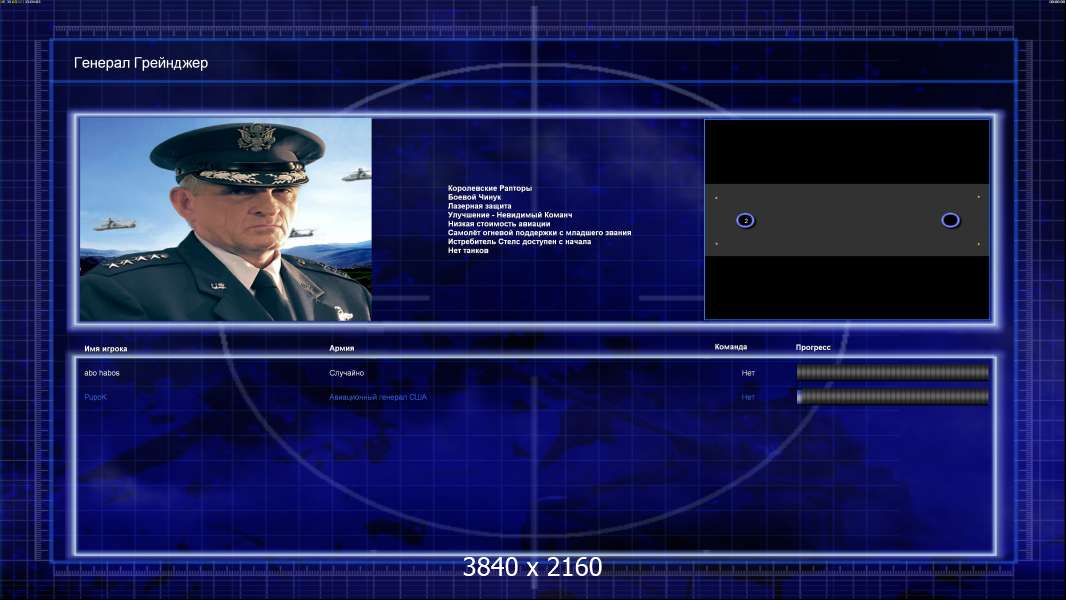Click the 'Королевские Рапторы' feature line

point(489,188)
